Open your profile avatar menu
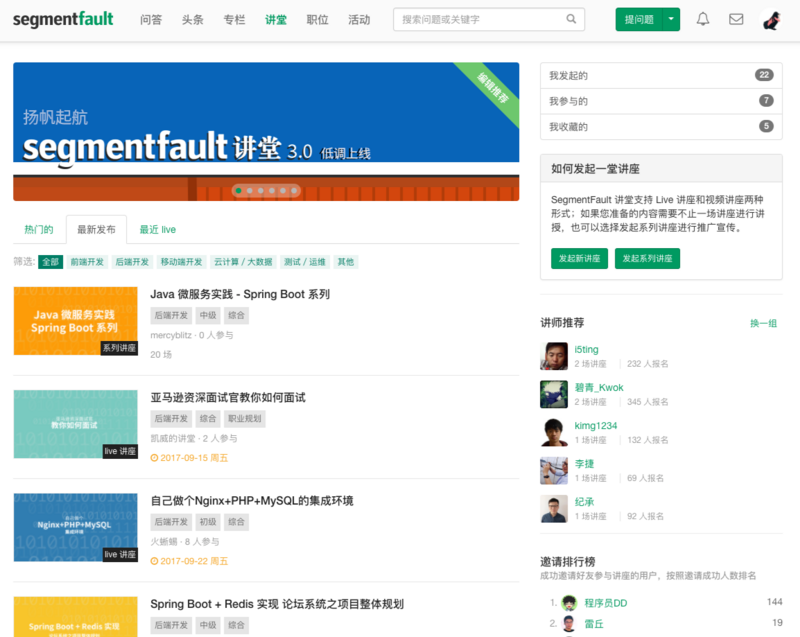The height and width of the screenshot is (637, 800). pyautogui.click(x=770, y=18)
